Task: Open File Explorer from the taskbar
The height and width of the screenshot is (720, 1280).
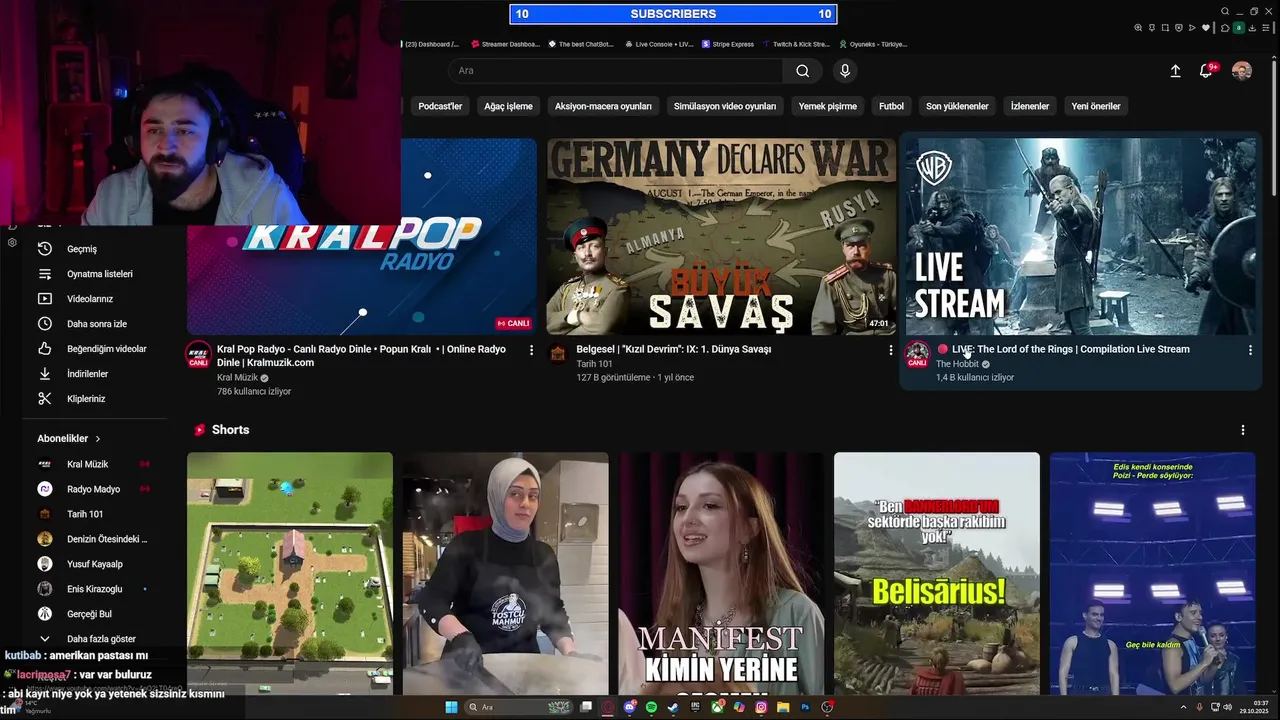Action: 783,707
